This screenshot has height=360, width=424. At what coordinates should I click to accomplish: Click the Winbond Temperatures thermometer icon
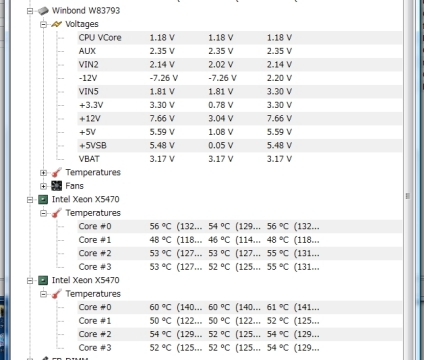coord(57,172)
